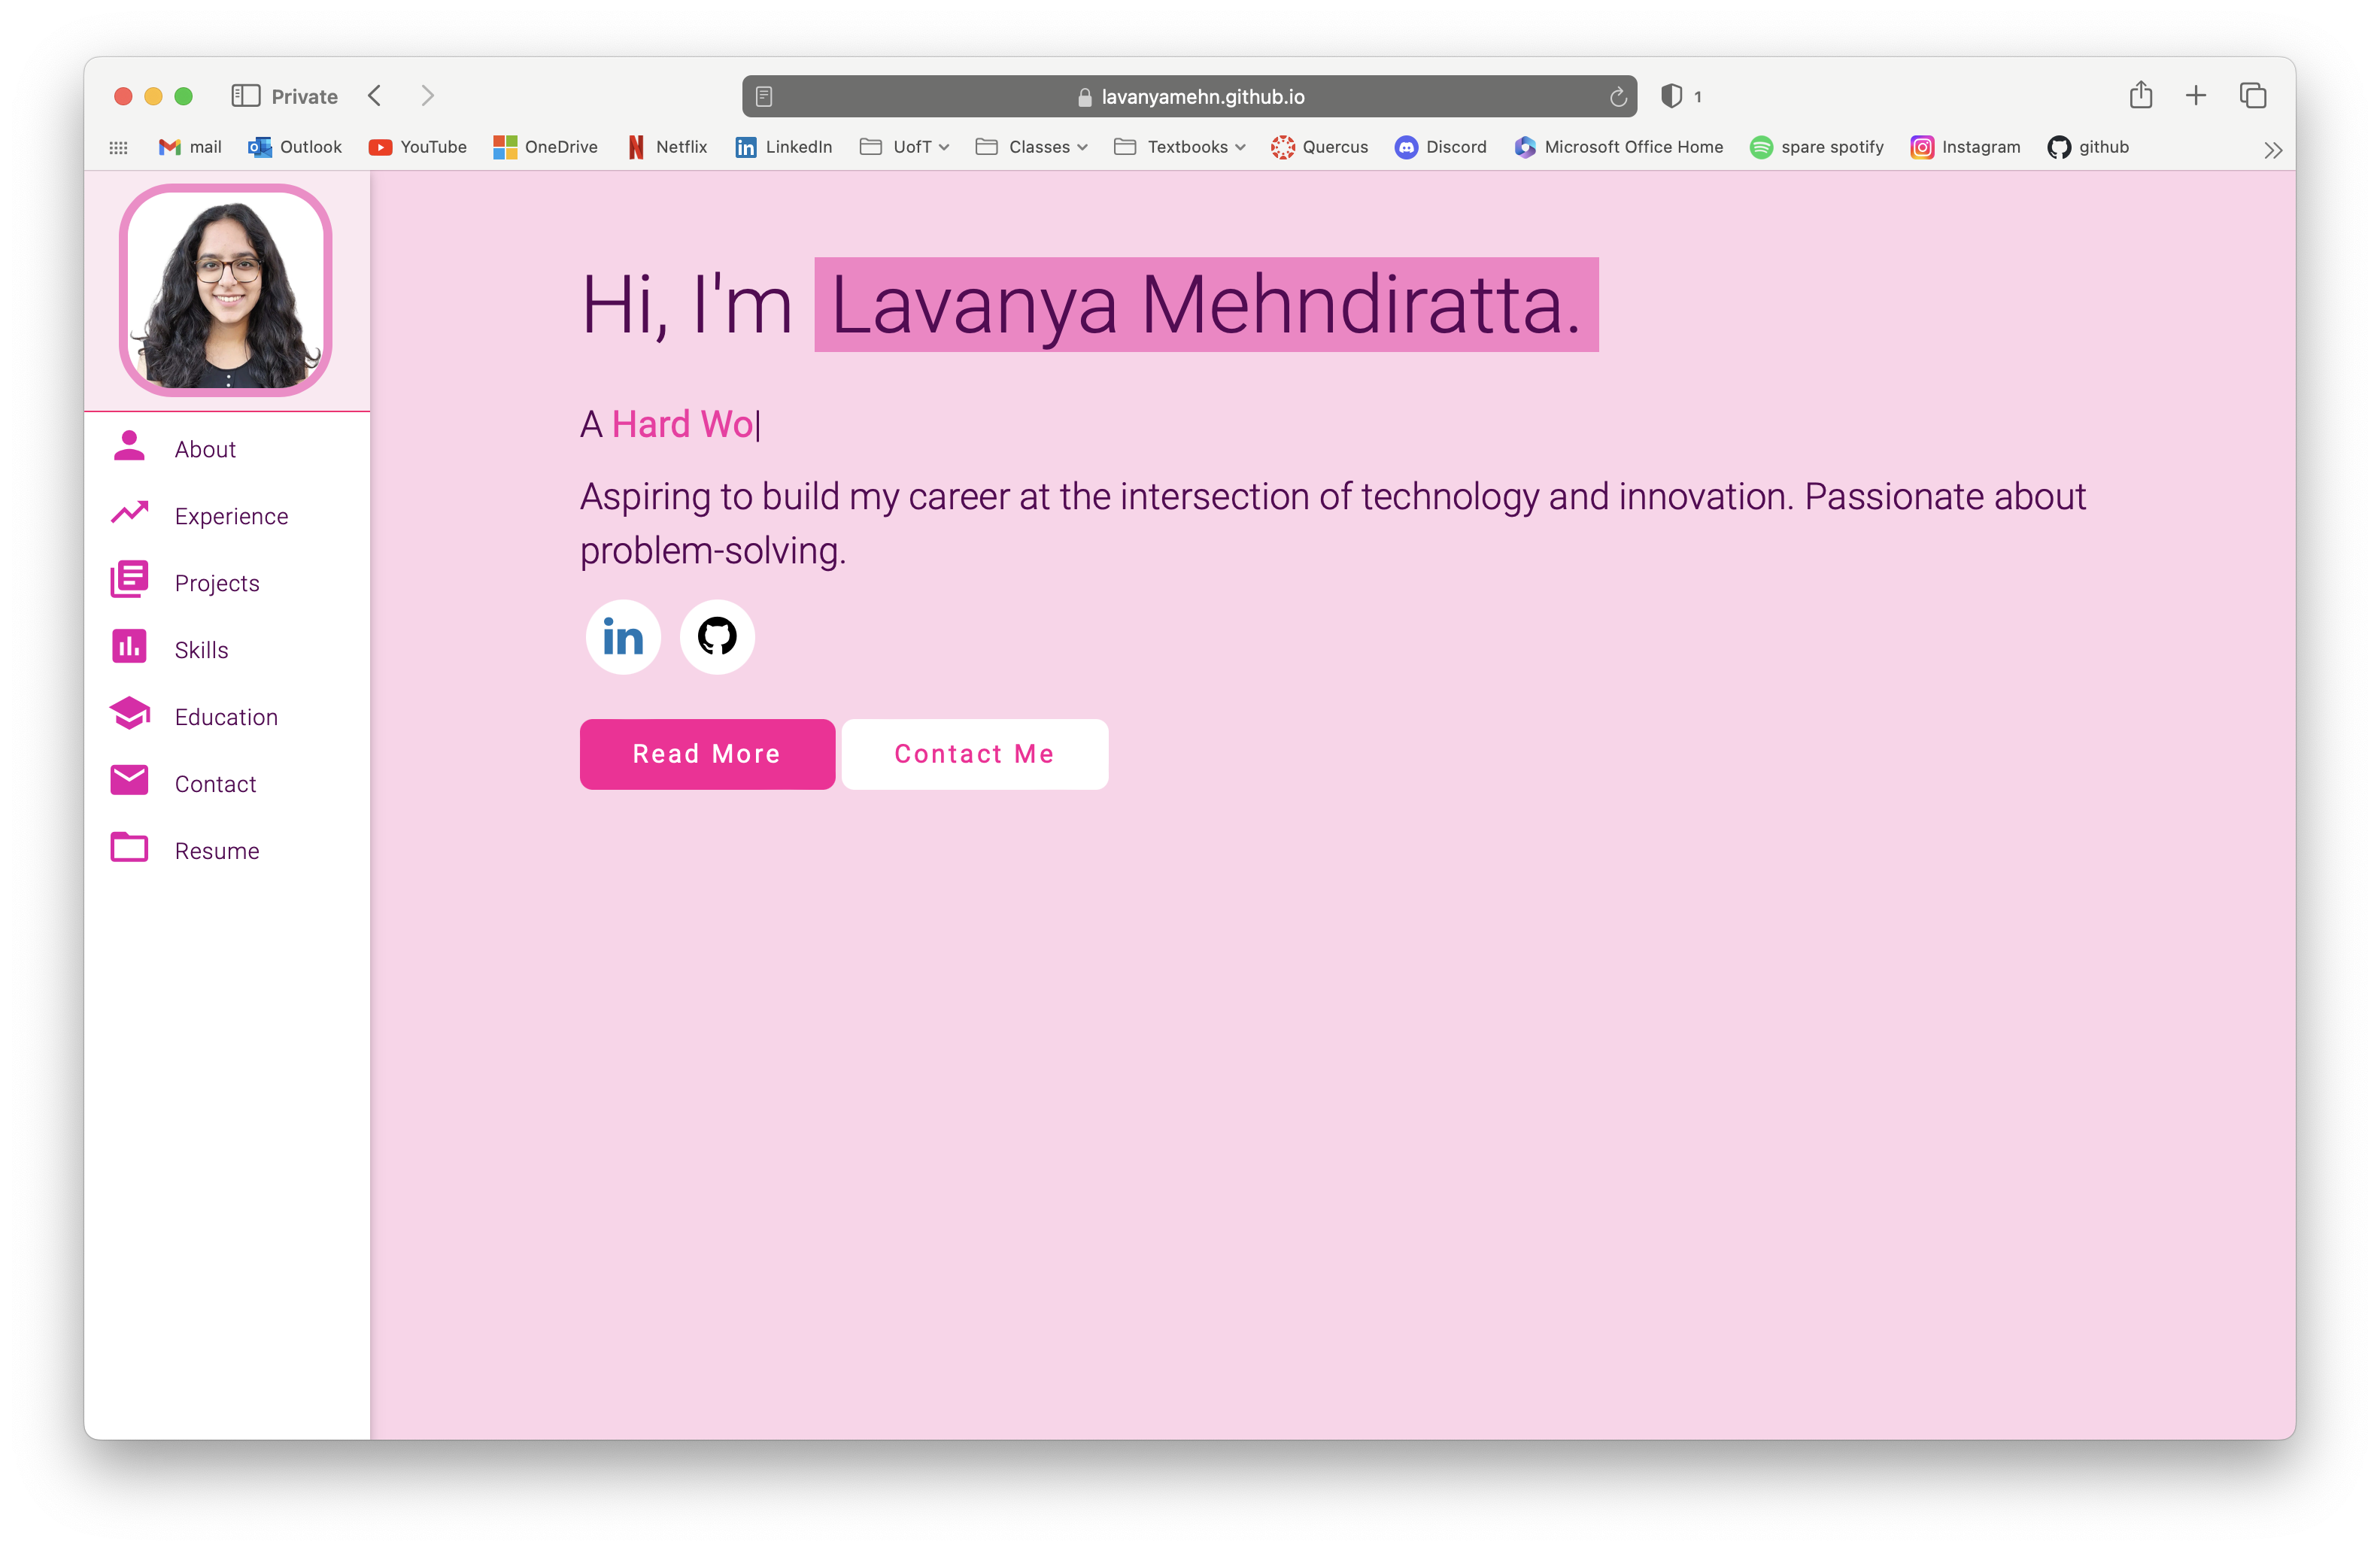The image size is (2380, 1551).
Task: Open the Discord bookmark
Action: (1441, 147)
